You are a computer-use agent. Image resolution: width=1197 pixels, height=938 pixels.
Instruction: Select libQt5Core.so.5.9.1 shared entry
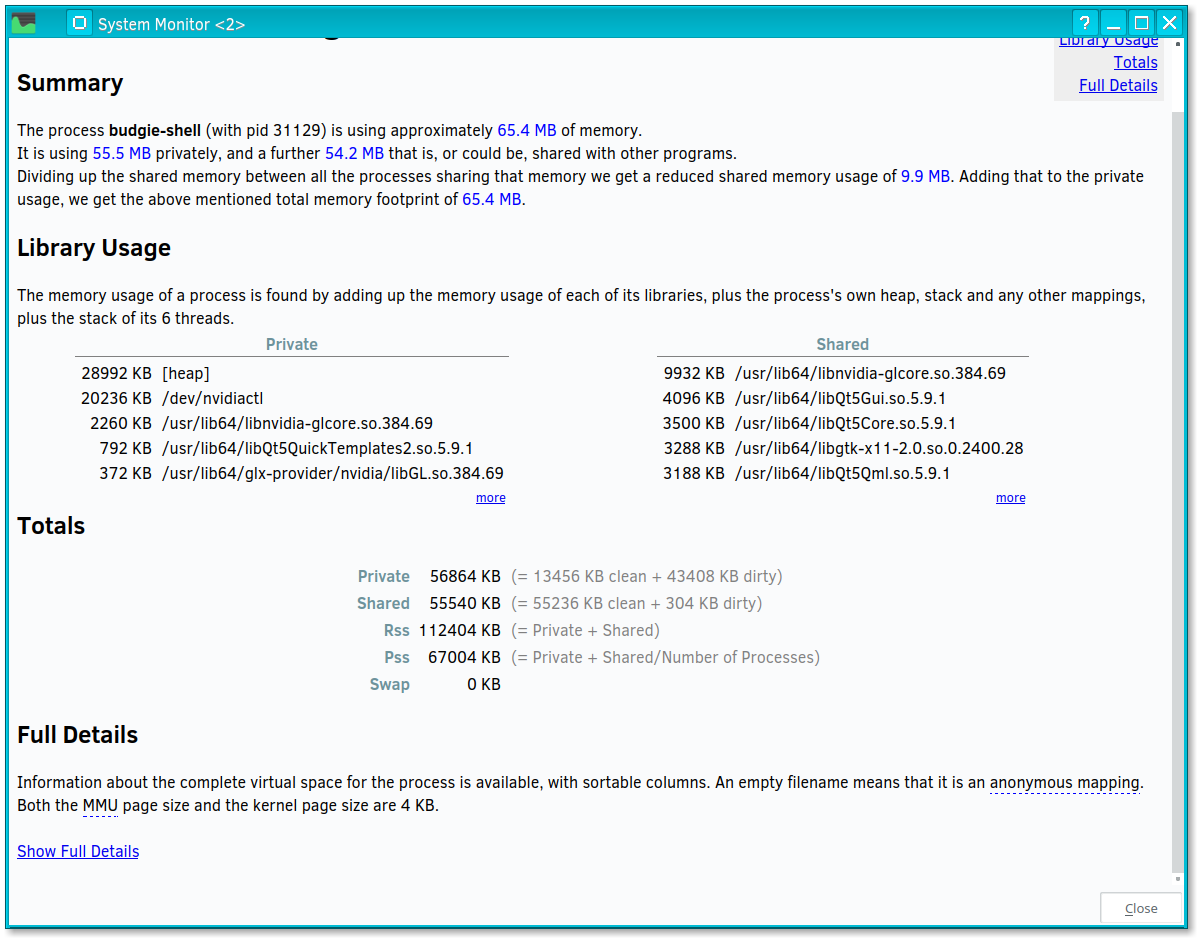pos(843,424)
